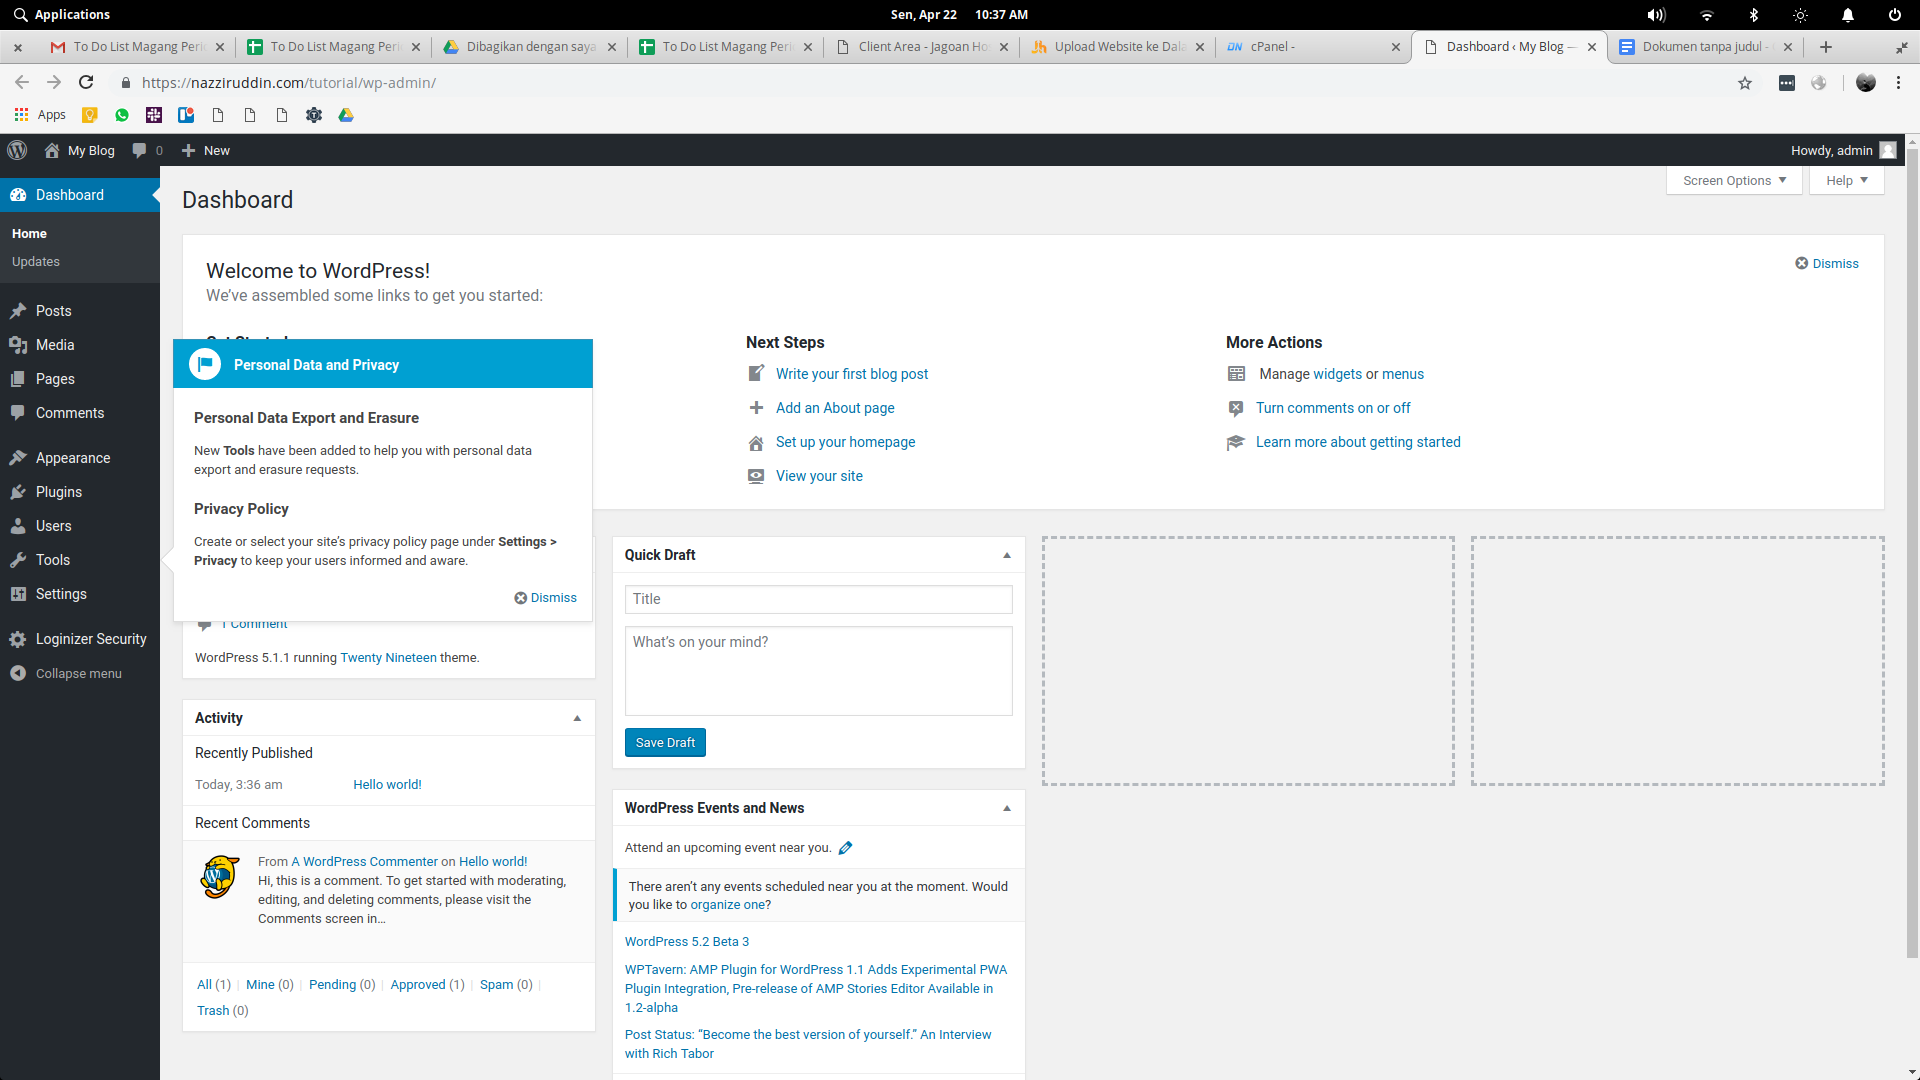1920x1080 pixels.
Task: Open the Applications system menu
Action: click(x=62, y=14)
